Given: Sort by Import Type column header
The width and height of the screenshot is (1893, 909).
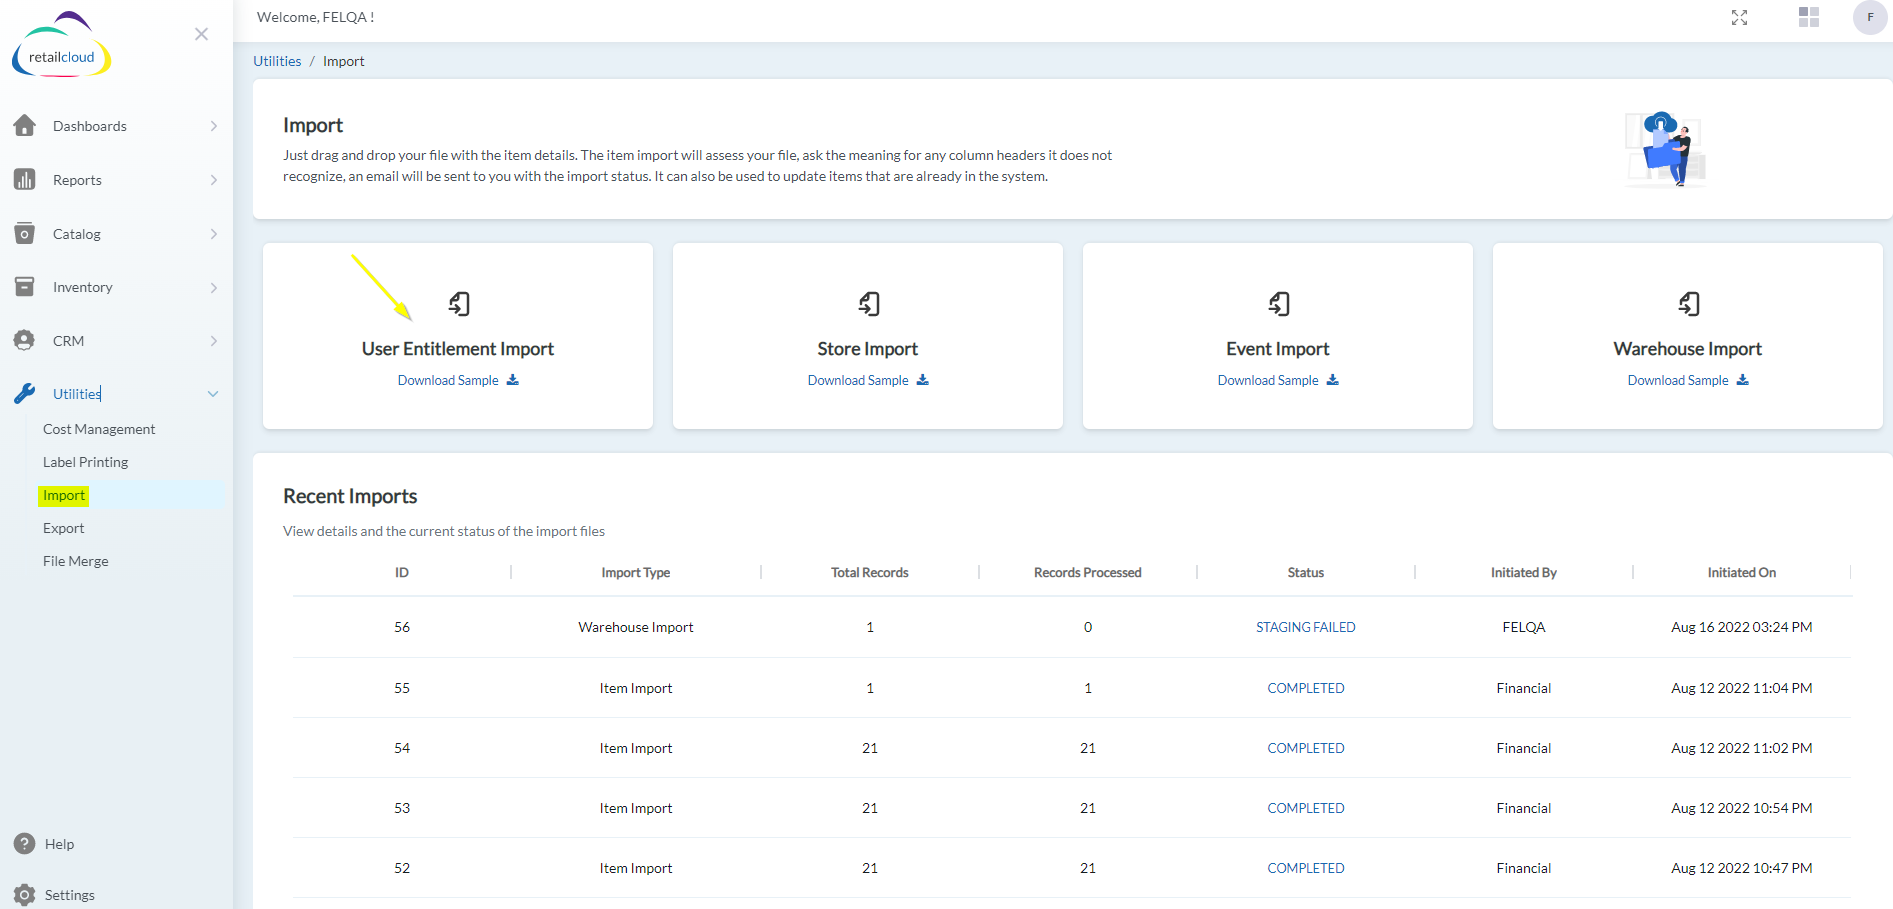Looking at the screenshot, I should [x=636, y=572].
